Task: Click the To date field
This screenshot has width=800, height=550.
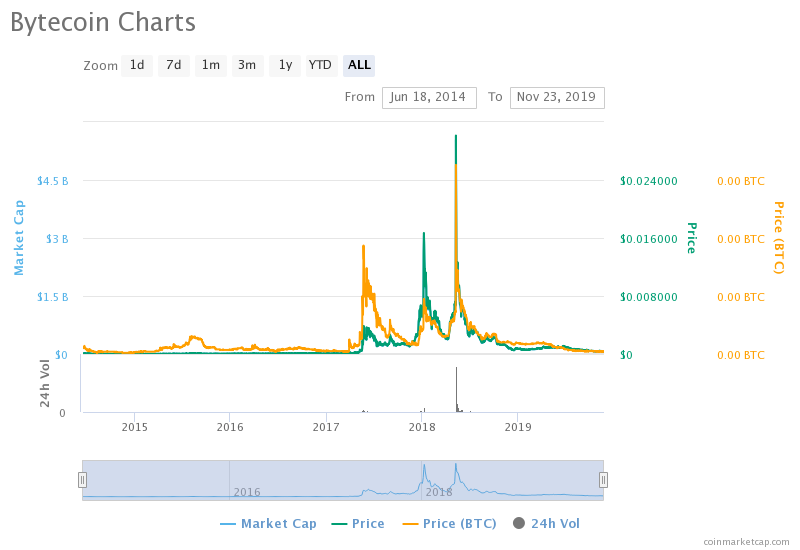Action: (557, 97)
